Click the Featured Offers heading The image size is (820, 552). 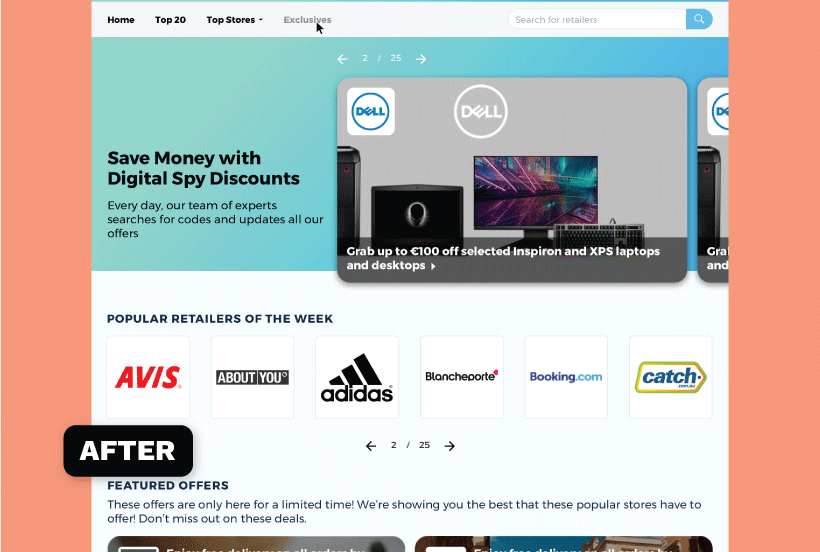click(x=168, y=486)
